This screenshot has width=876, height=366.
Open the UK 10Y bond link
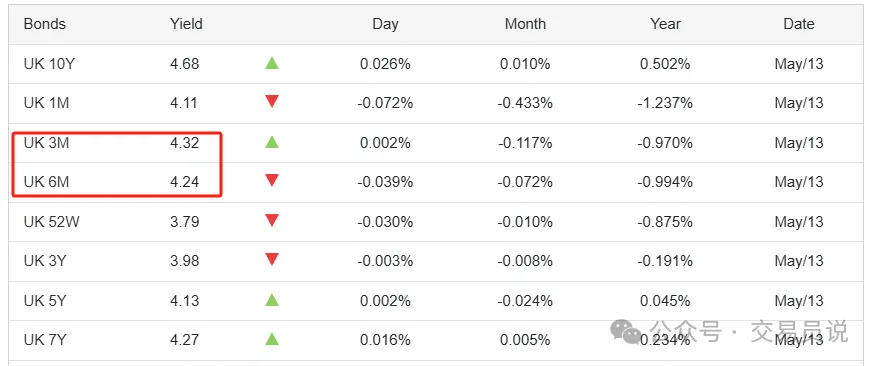(49, 64)
